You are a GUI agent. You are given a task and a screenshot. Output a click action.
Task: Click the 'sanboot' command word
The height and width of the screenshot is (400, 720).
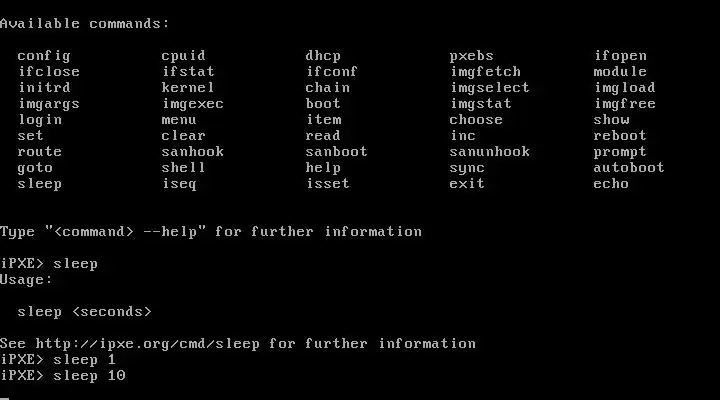pyautogui.click(x=337, y=152)
